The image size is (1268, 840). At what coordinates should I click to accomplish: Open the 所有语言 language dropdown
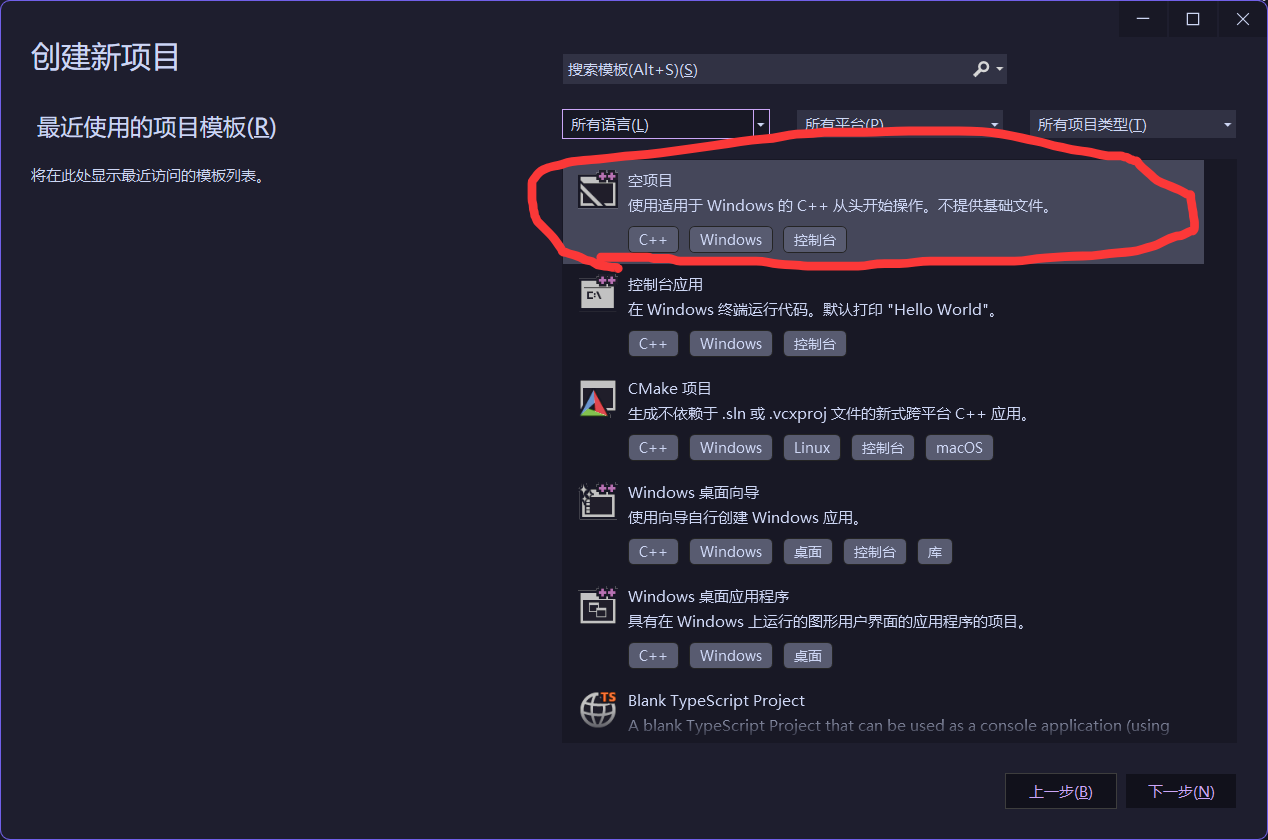pos(666,124)
